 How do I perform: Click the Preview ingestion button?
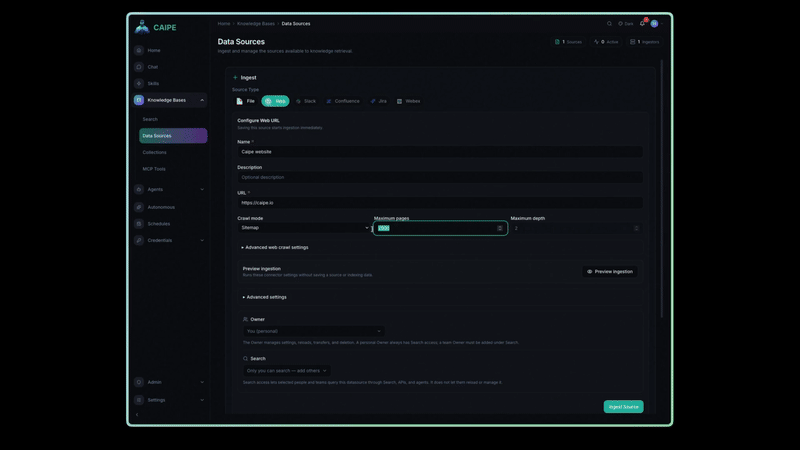[610, 271]
